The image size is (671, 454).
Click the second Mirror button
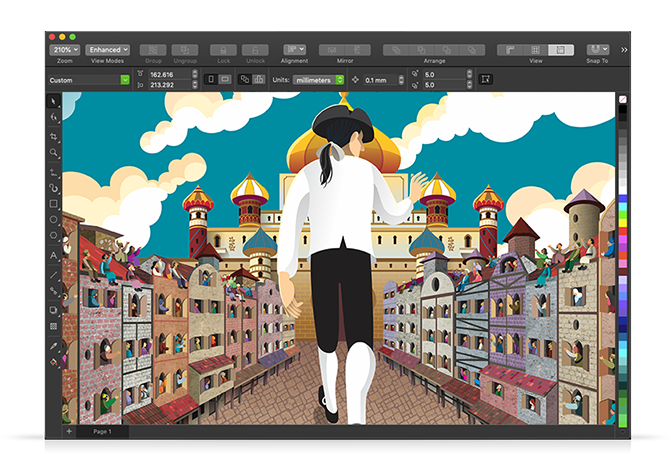(358, 50)
